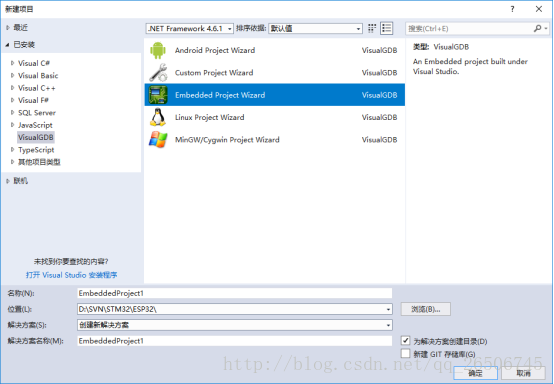Open the .NET Framework 4.6.1 dropdown
Screen dimensions: 554x384
coord(189,29)
